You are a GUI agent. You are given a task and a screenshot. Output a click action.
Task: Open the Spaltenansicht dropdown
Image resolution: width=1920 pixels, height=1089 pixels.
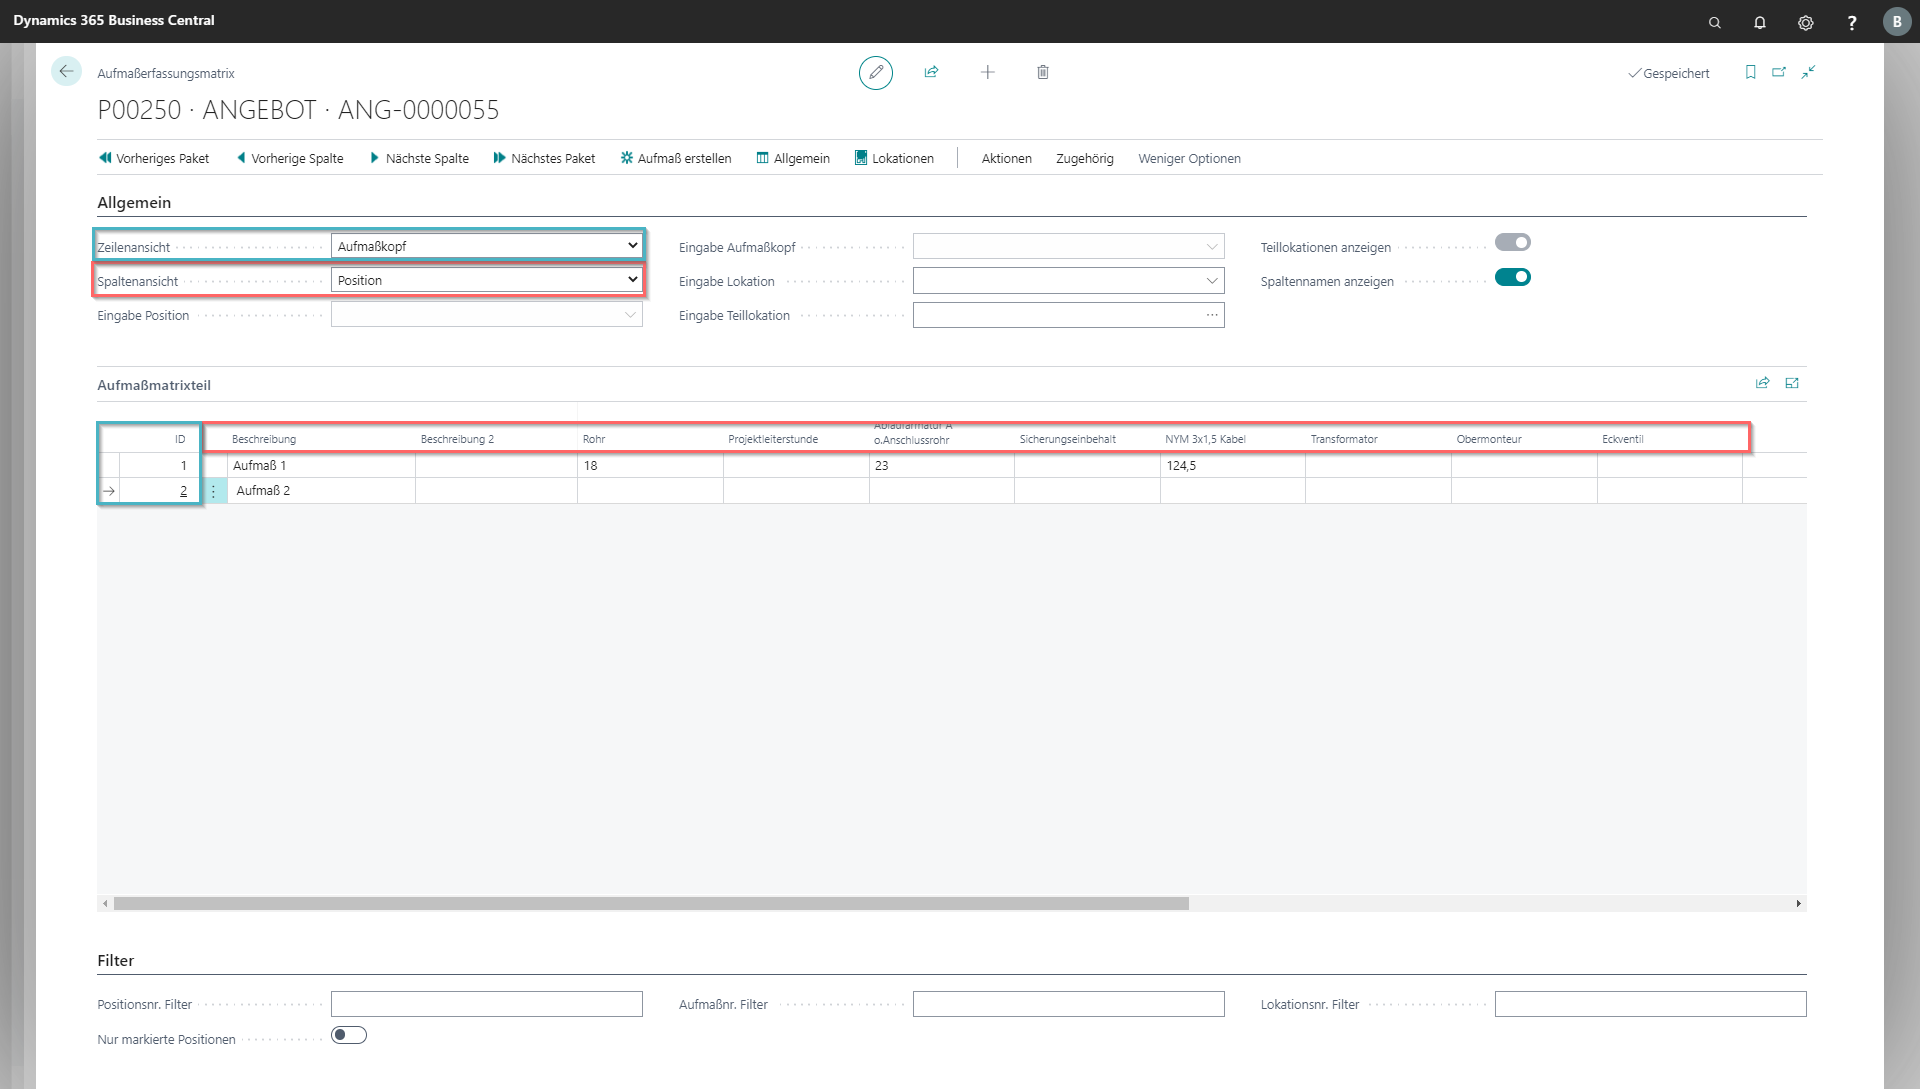486,280
